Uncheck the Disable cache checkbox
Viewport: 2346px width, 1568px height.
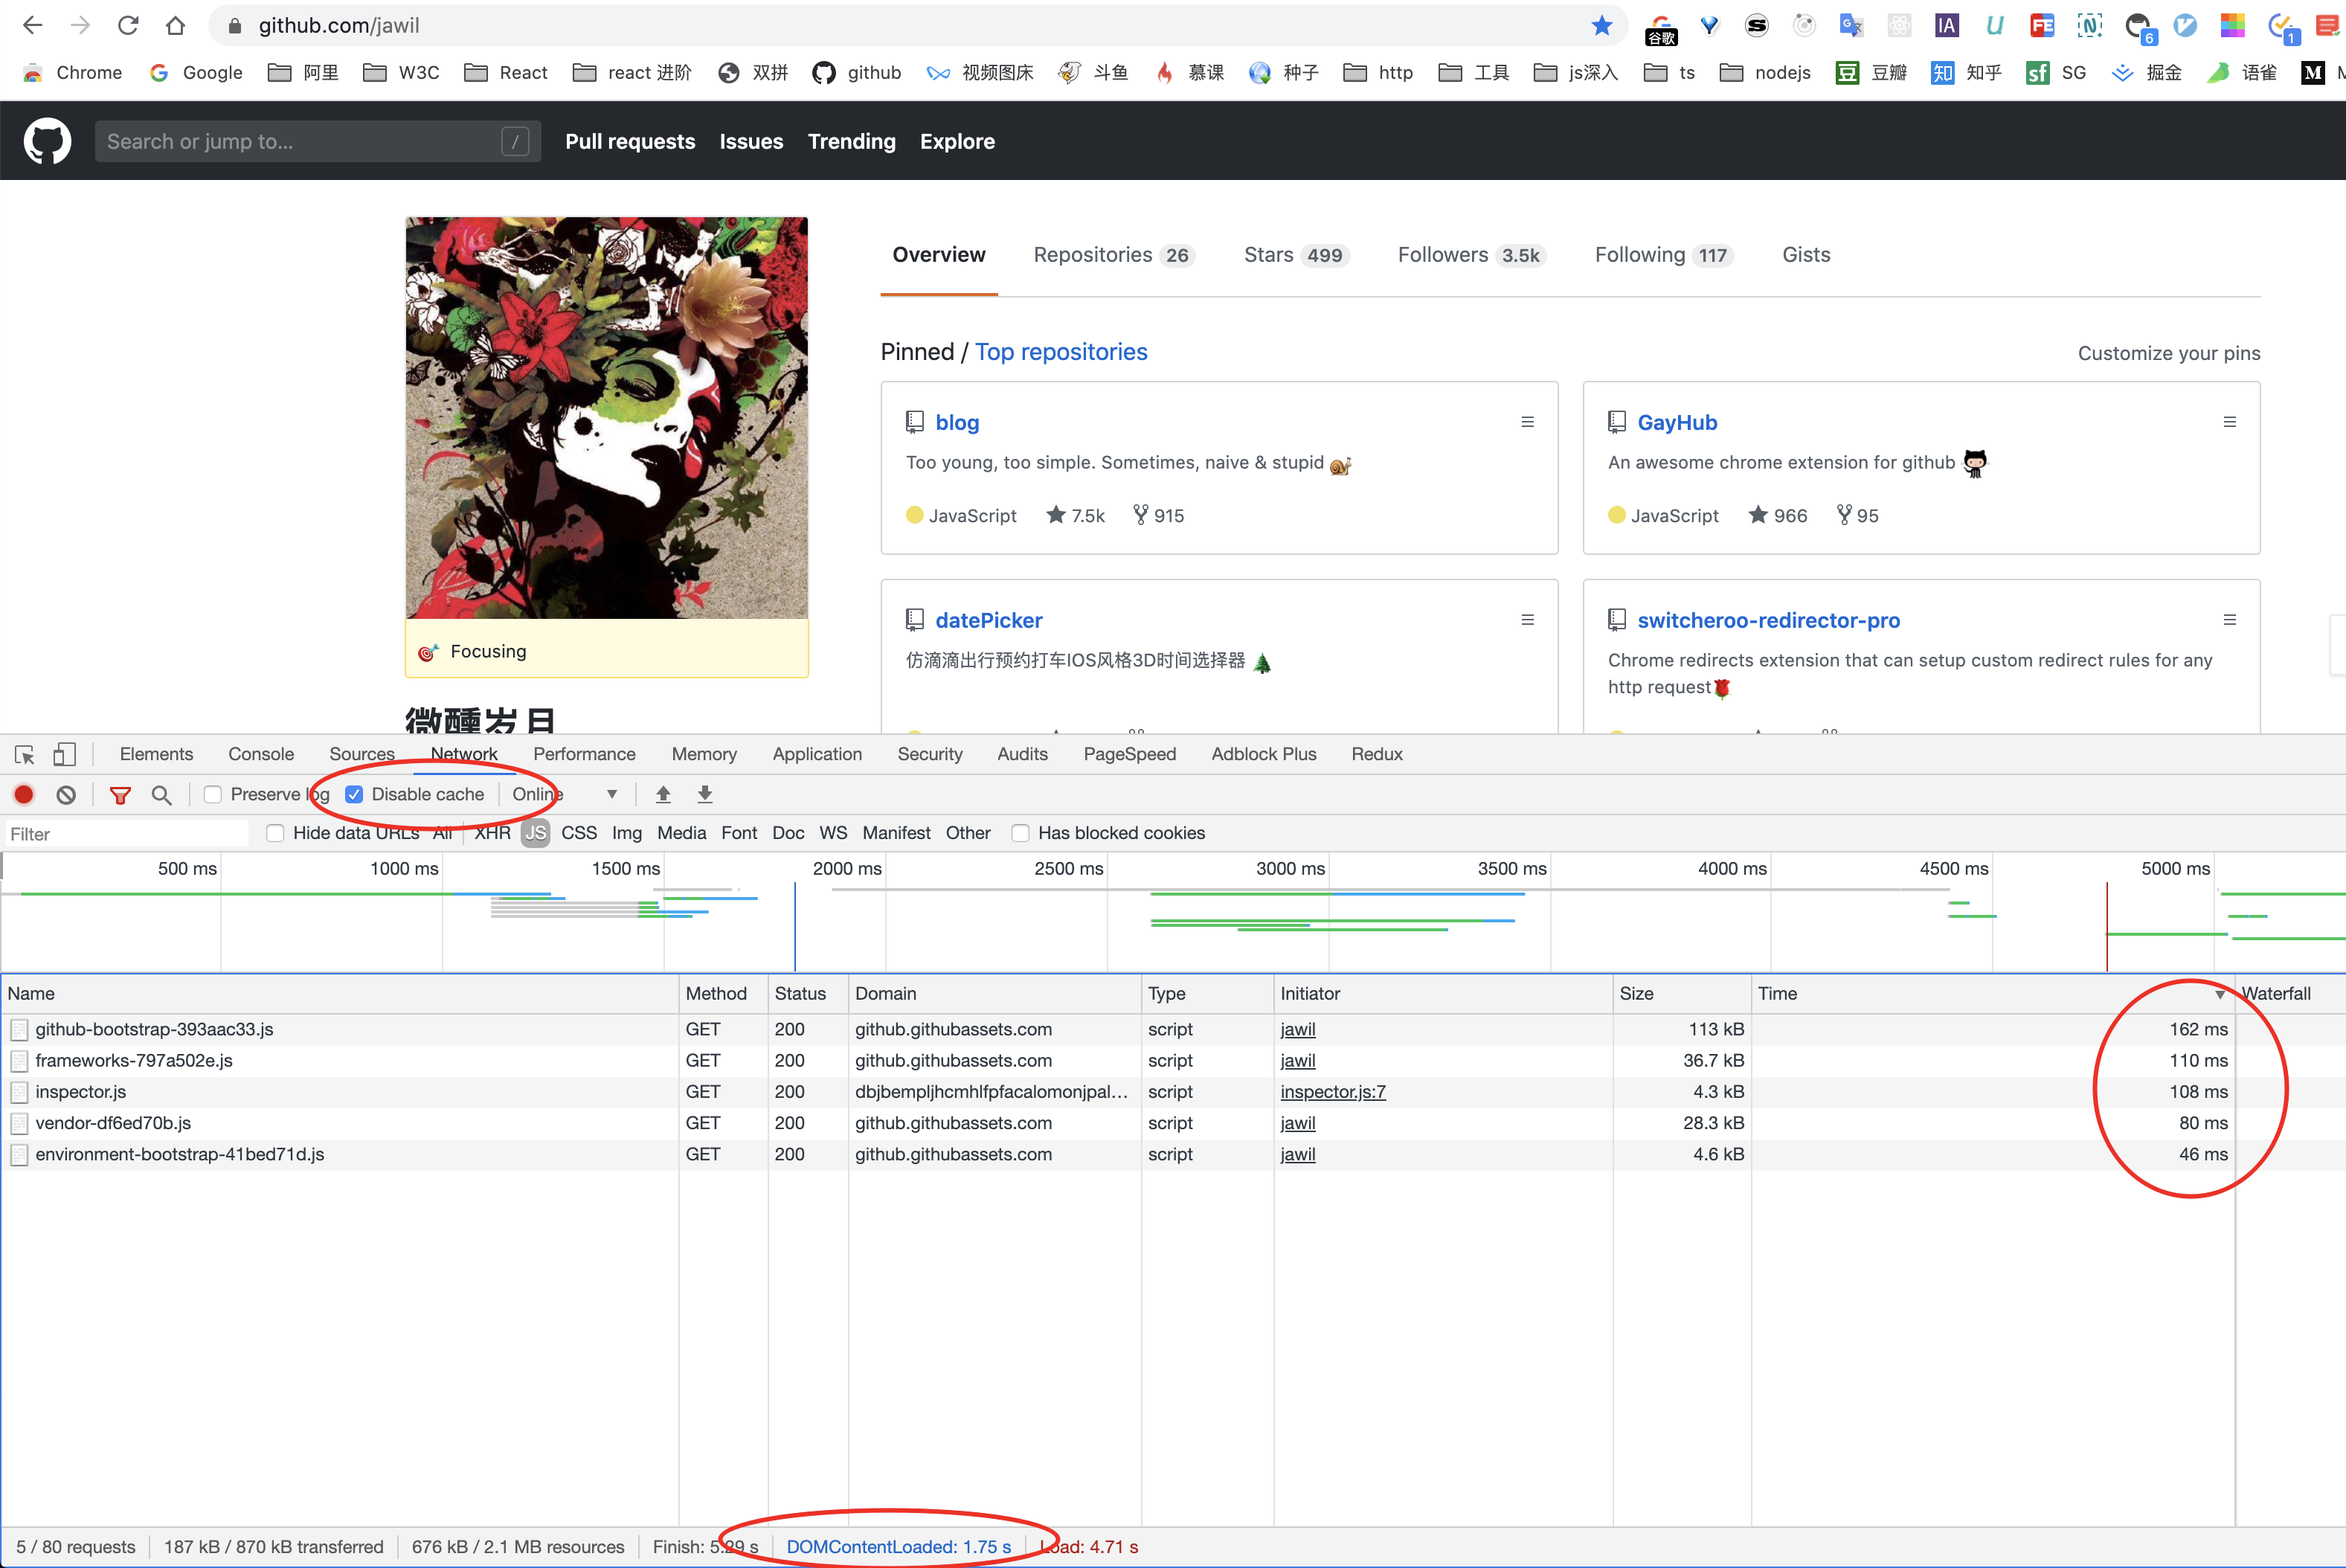click(x=354, y=795)
